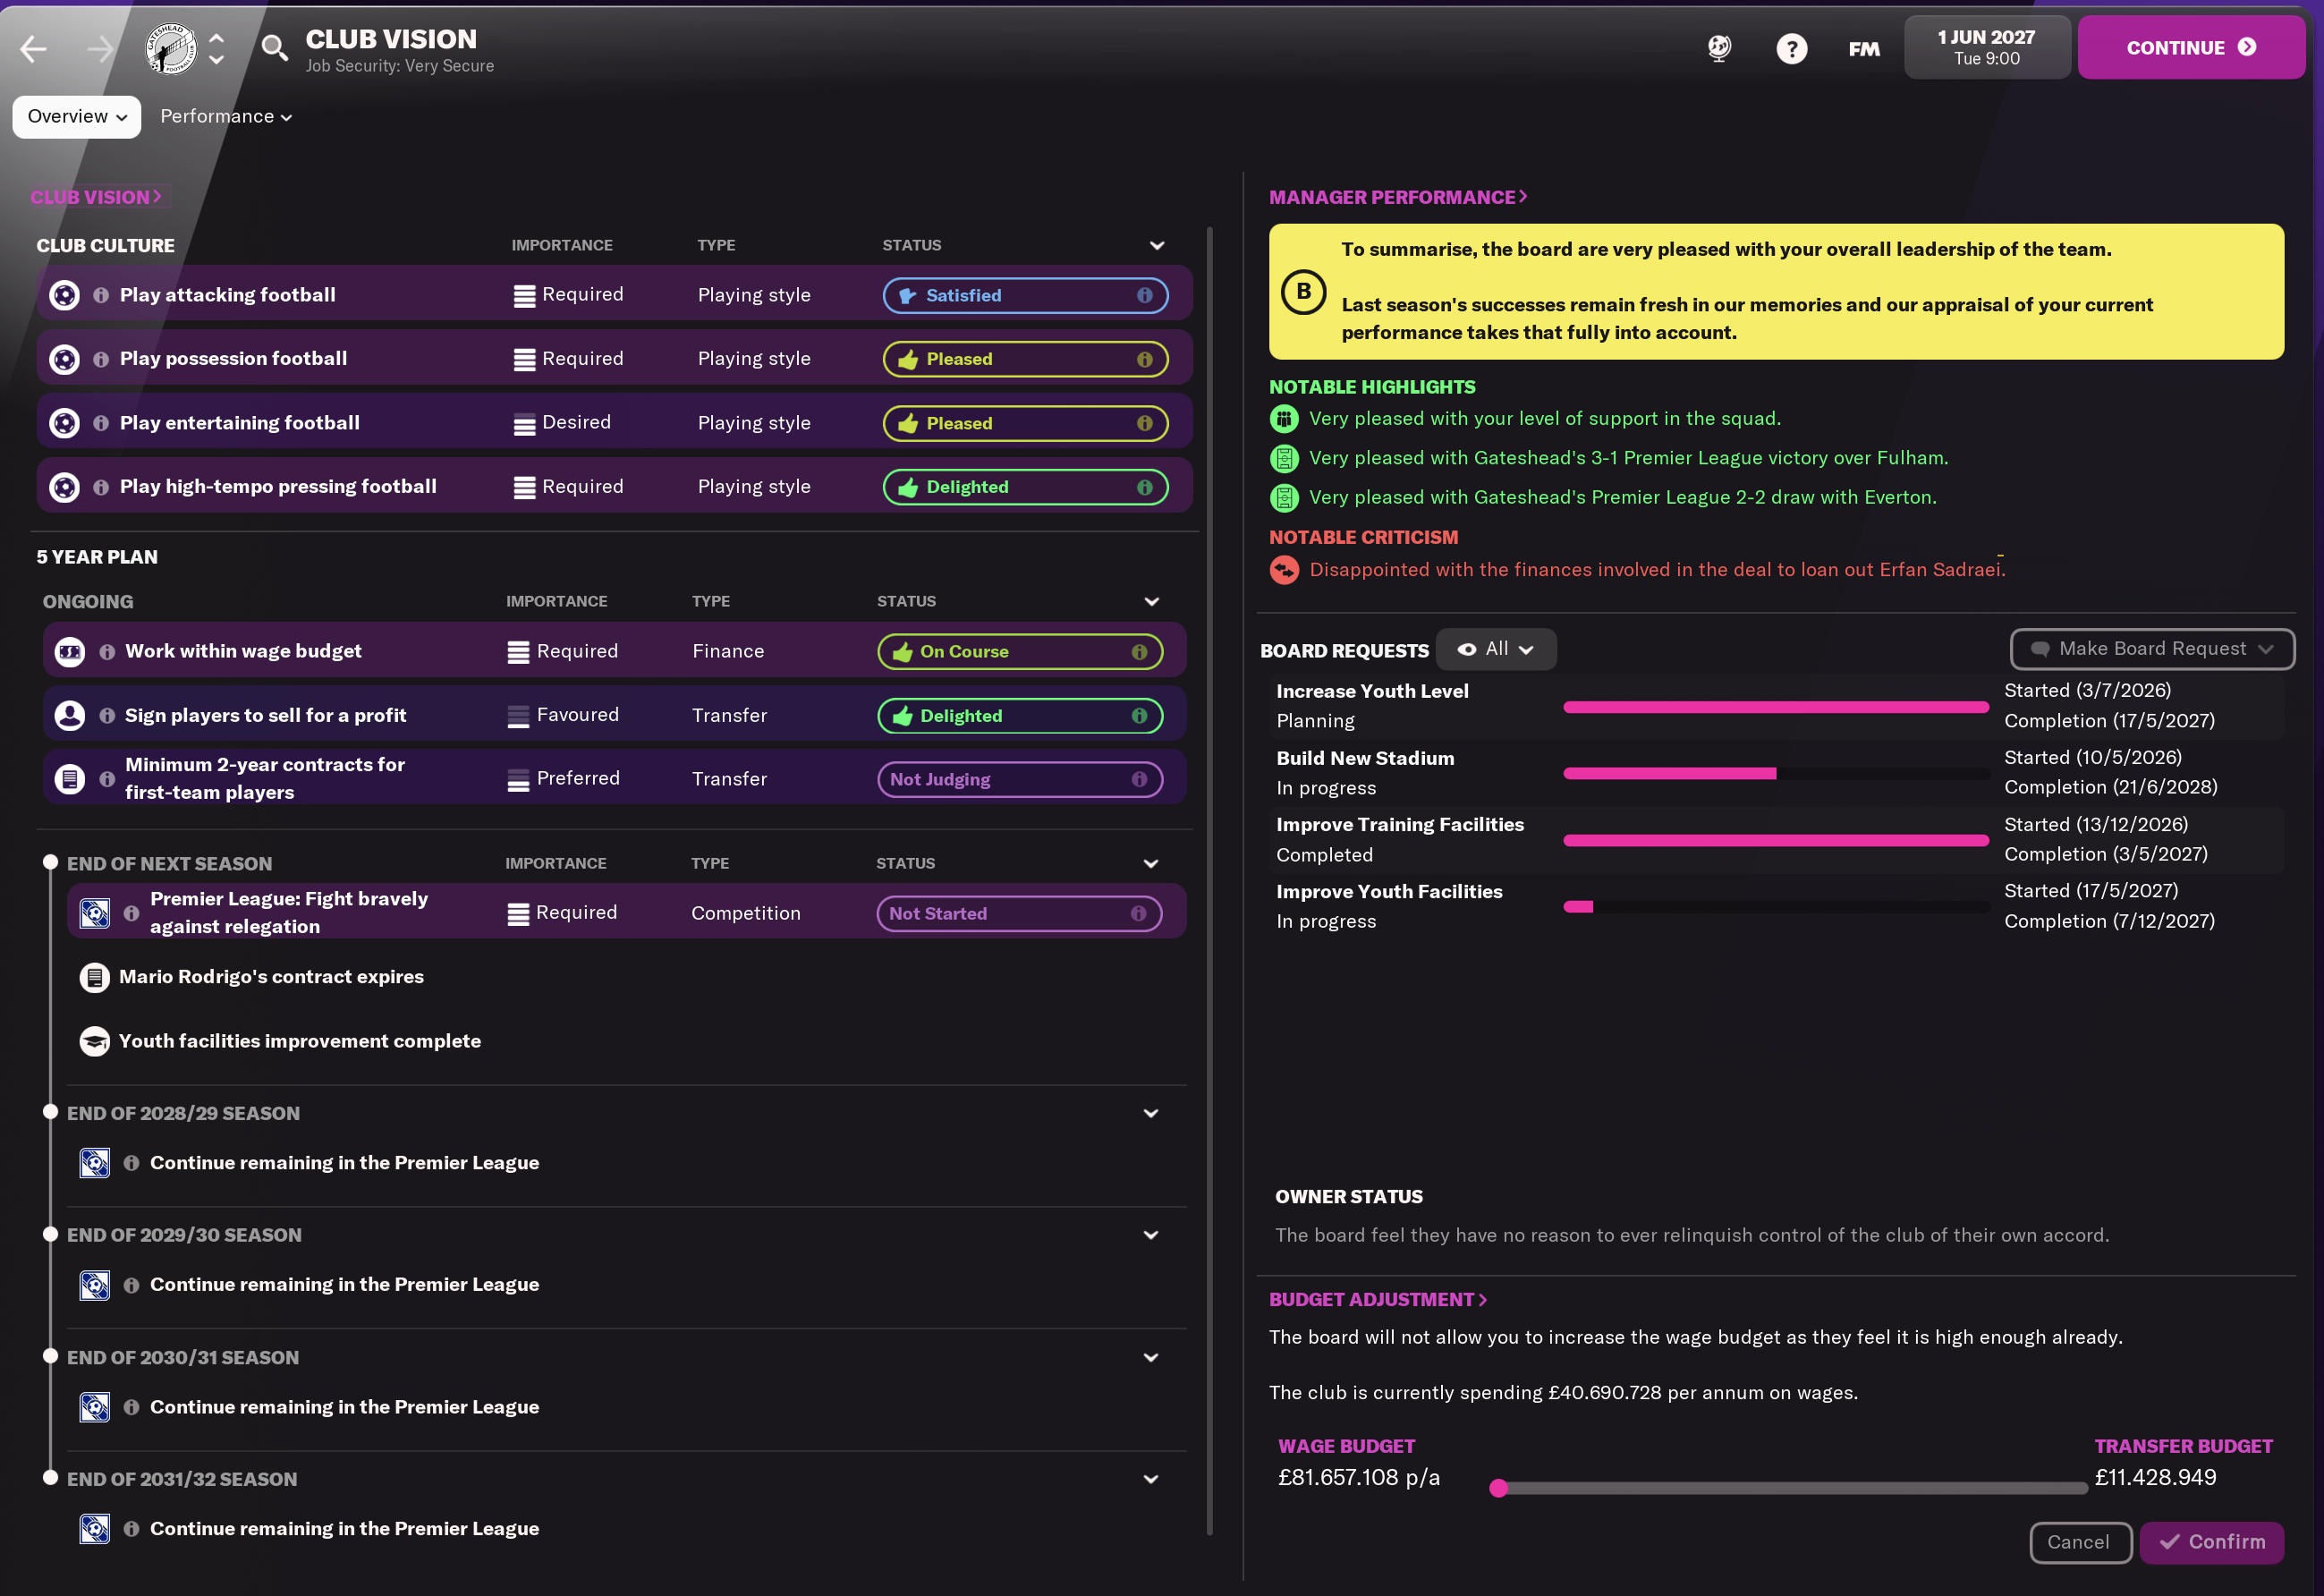Click wage budget finance icon
2324x1596 pixels.
point(69,652)
